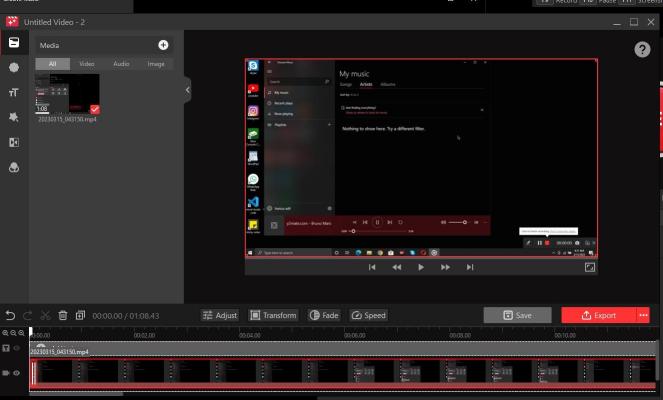Open the Speed control
This screenshot has height=400, width=663.
coord(369,315)
